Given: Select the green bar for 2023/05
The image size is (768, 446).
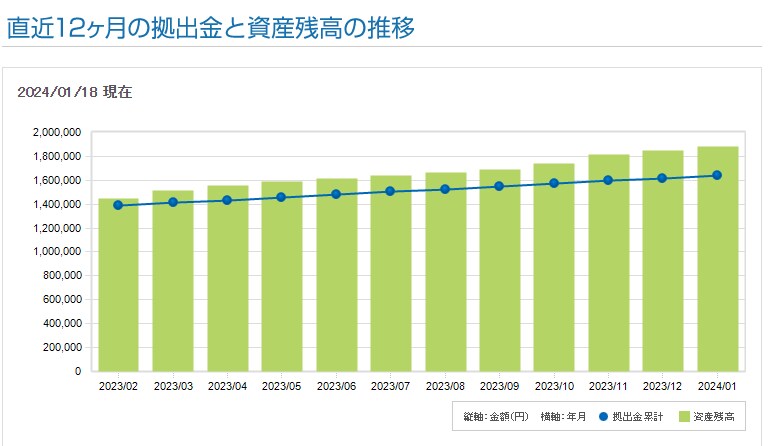Looking at the screenshot, I should [282, 277].
